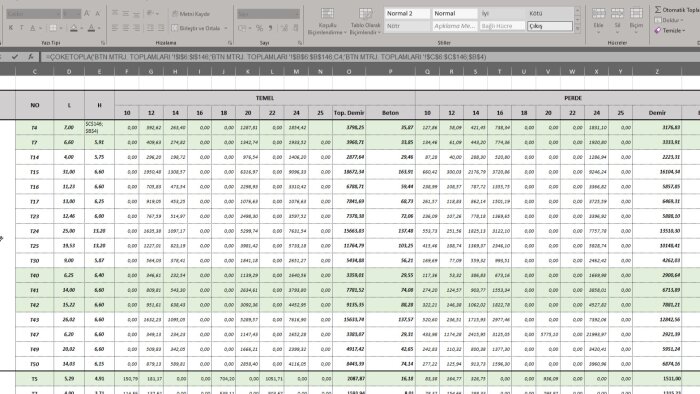Image resolution: width=700 pixels, height=394 pixels.
Task: Apply the İyi cell style
Action: 502,13
